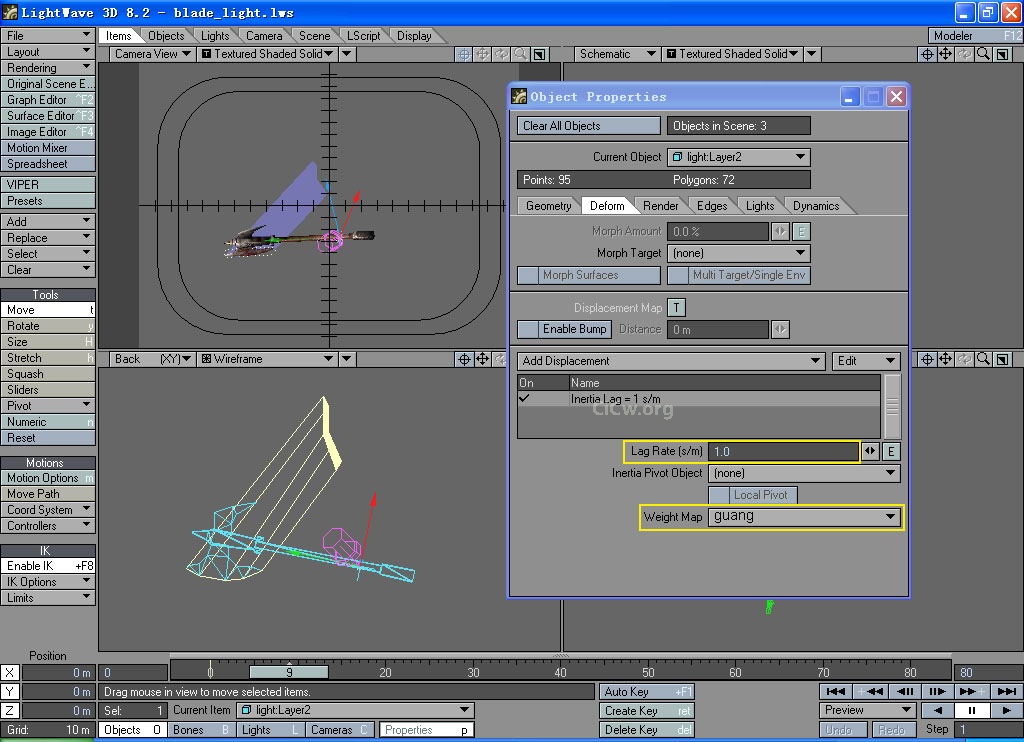Click Clear All Objects button
Screen dimensions: 1024x742
(x=589, y=125)
